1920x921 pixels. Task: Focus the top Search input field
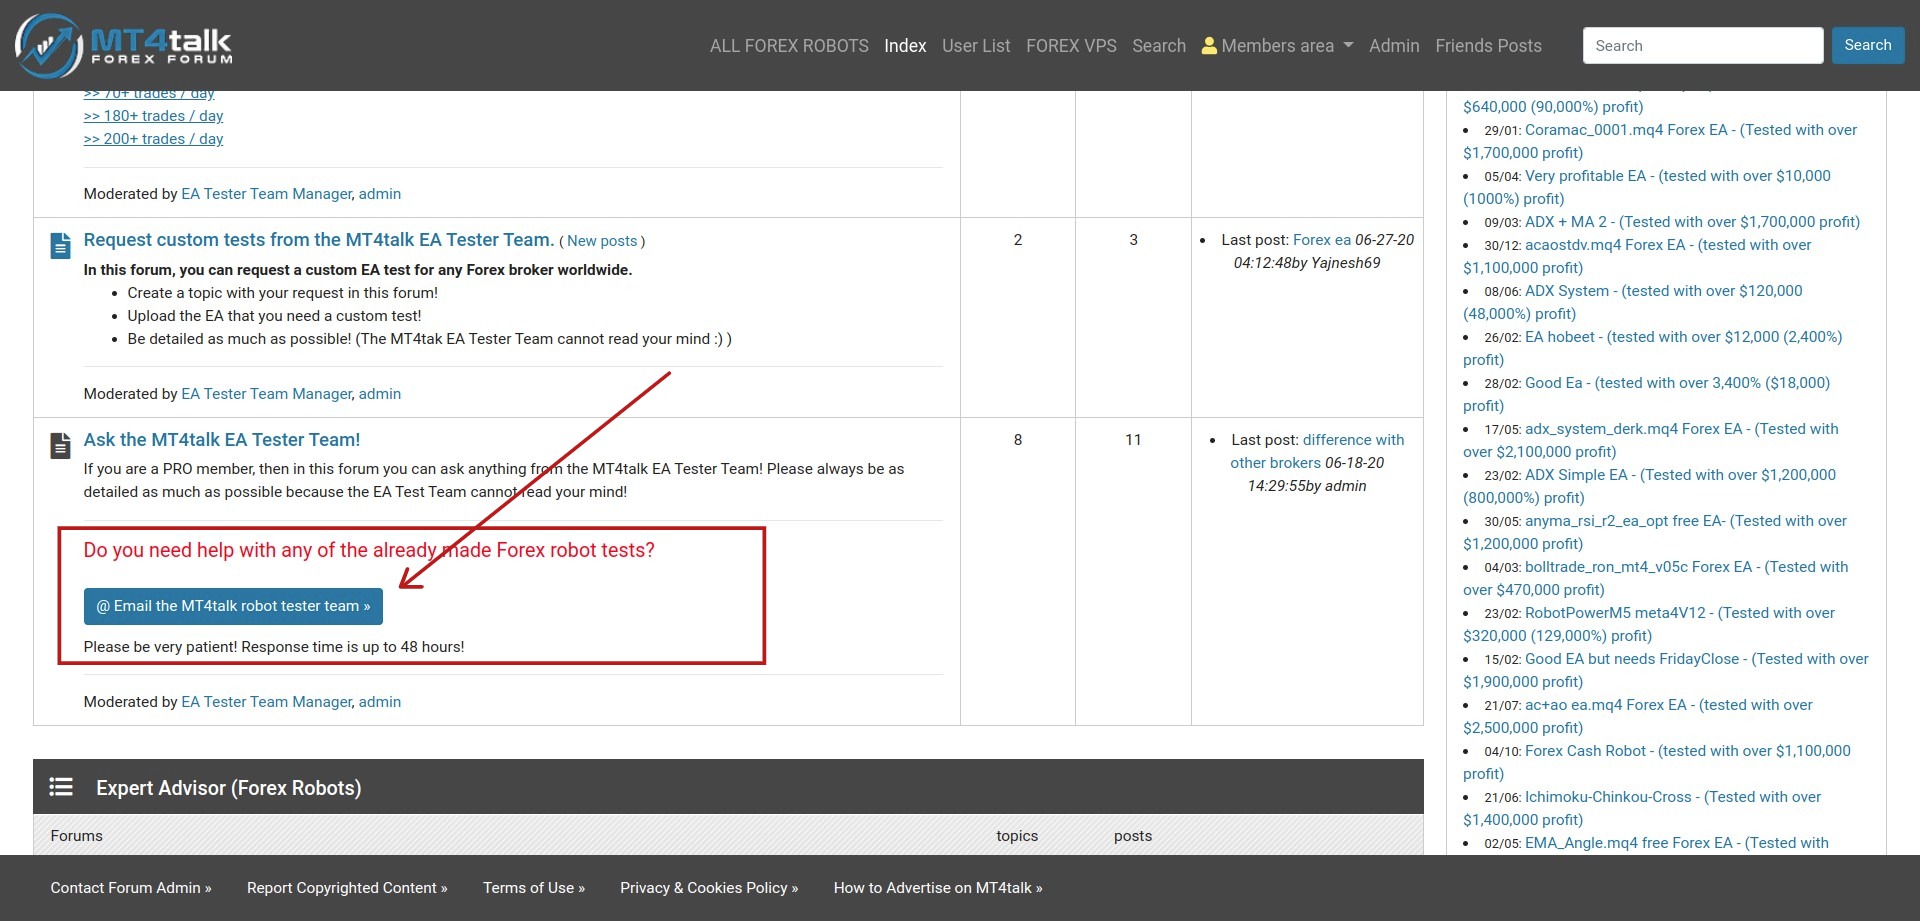click(1703, 46)
